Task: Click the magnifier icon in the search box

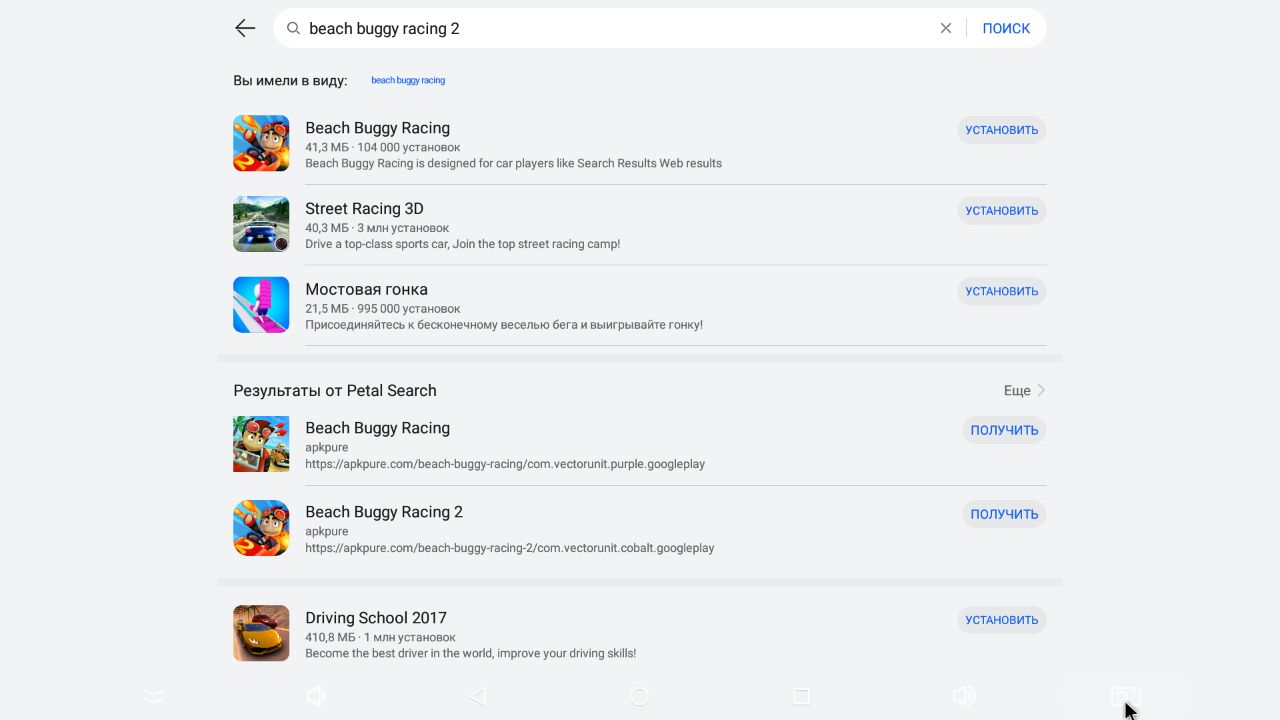Action: pos(293,28)
